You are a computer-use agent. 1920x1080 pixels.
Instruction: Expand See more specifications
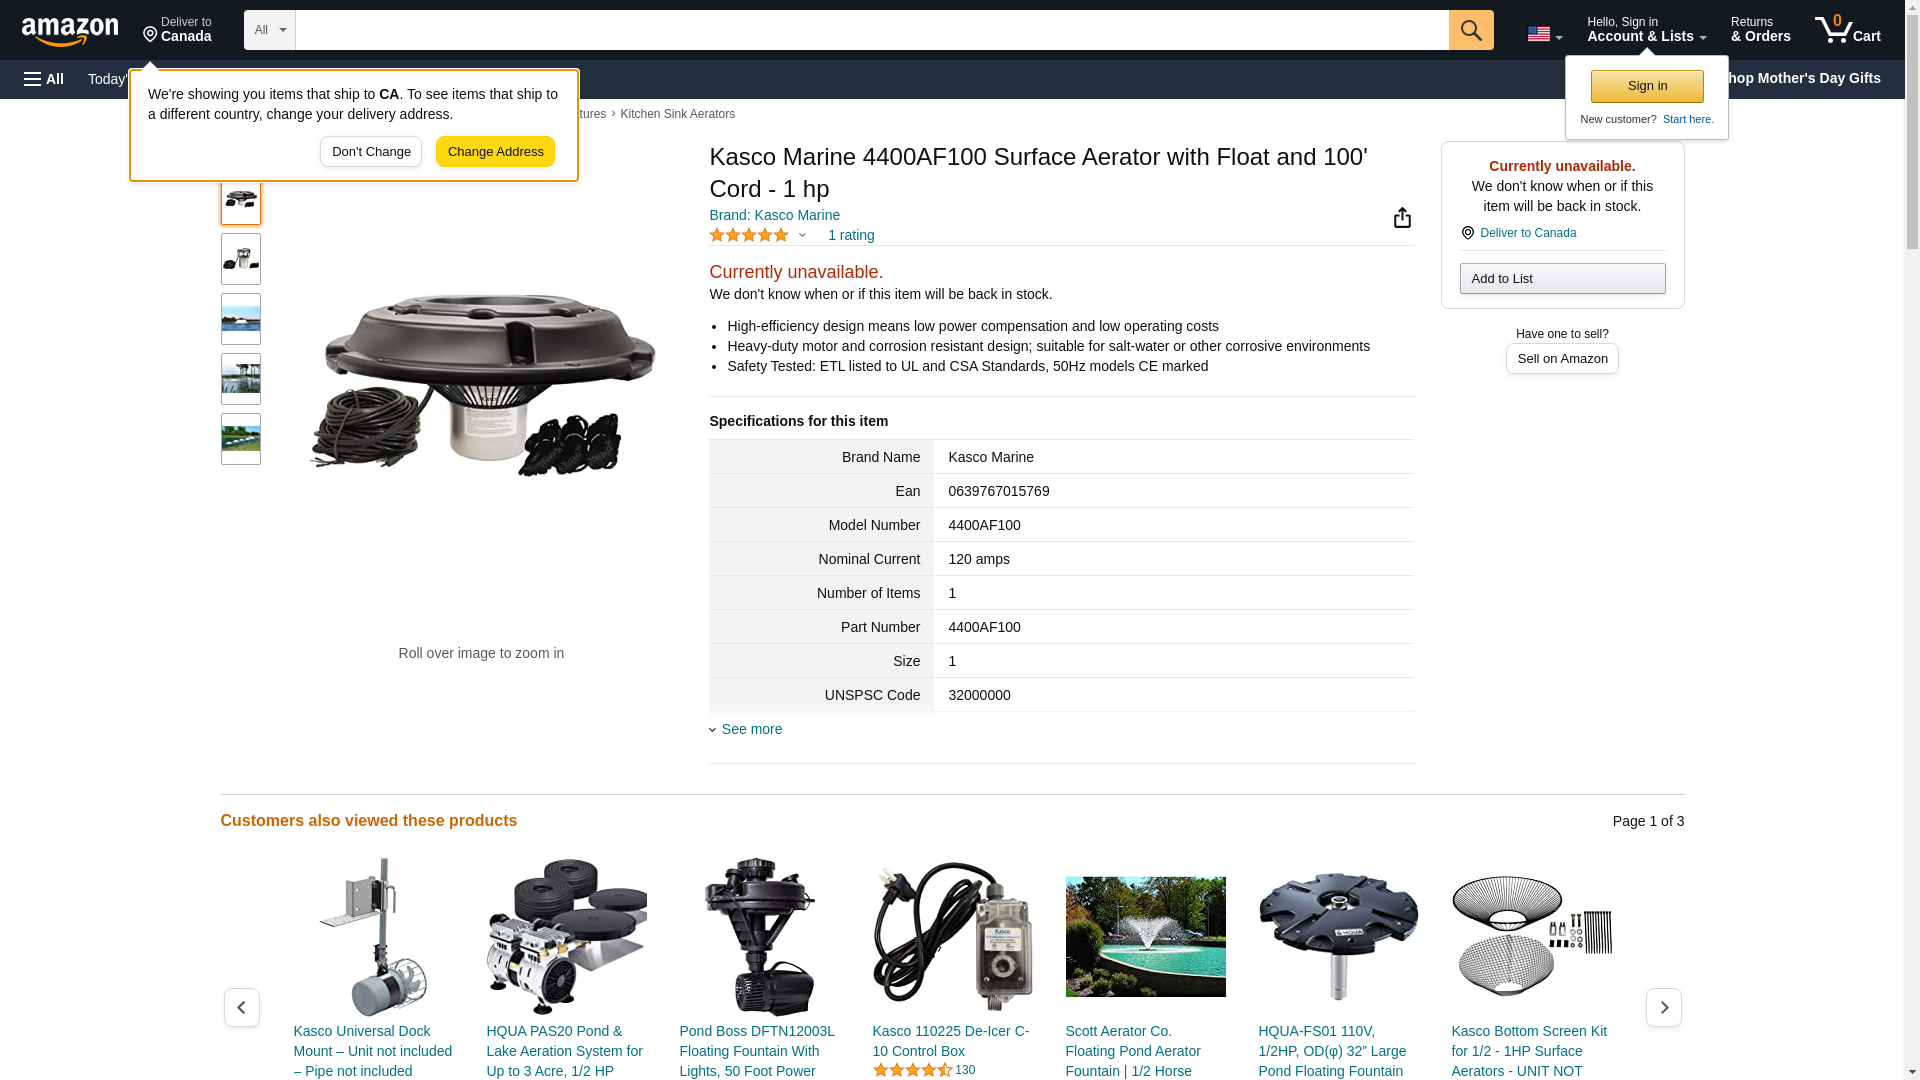751,729
